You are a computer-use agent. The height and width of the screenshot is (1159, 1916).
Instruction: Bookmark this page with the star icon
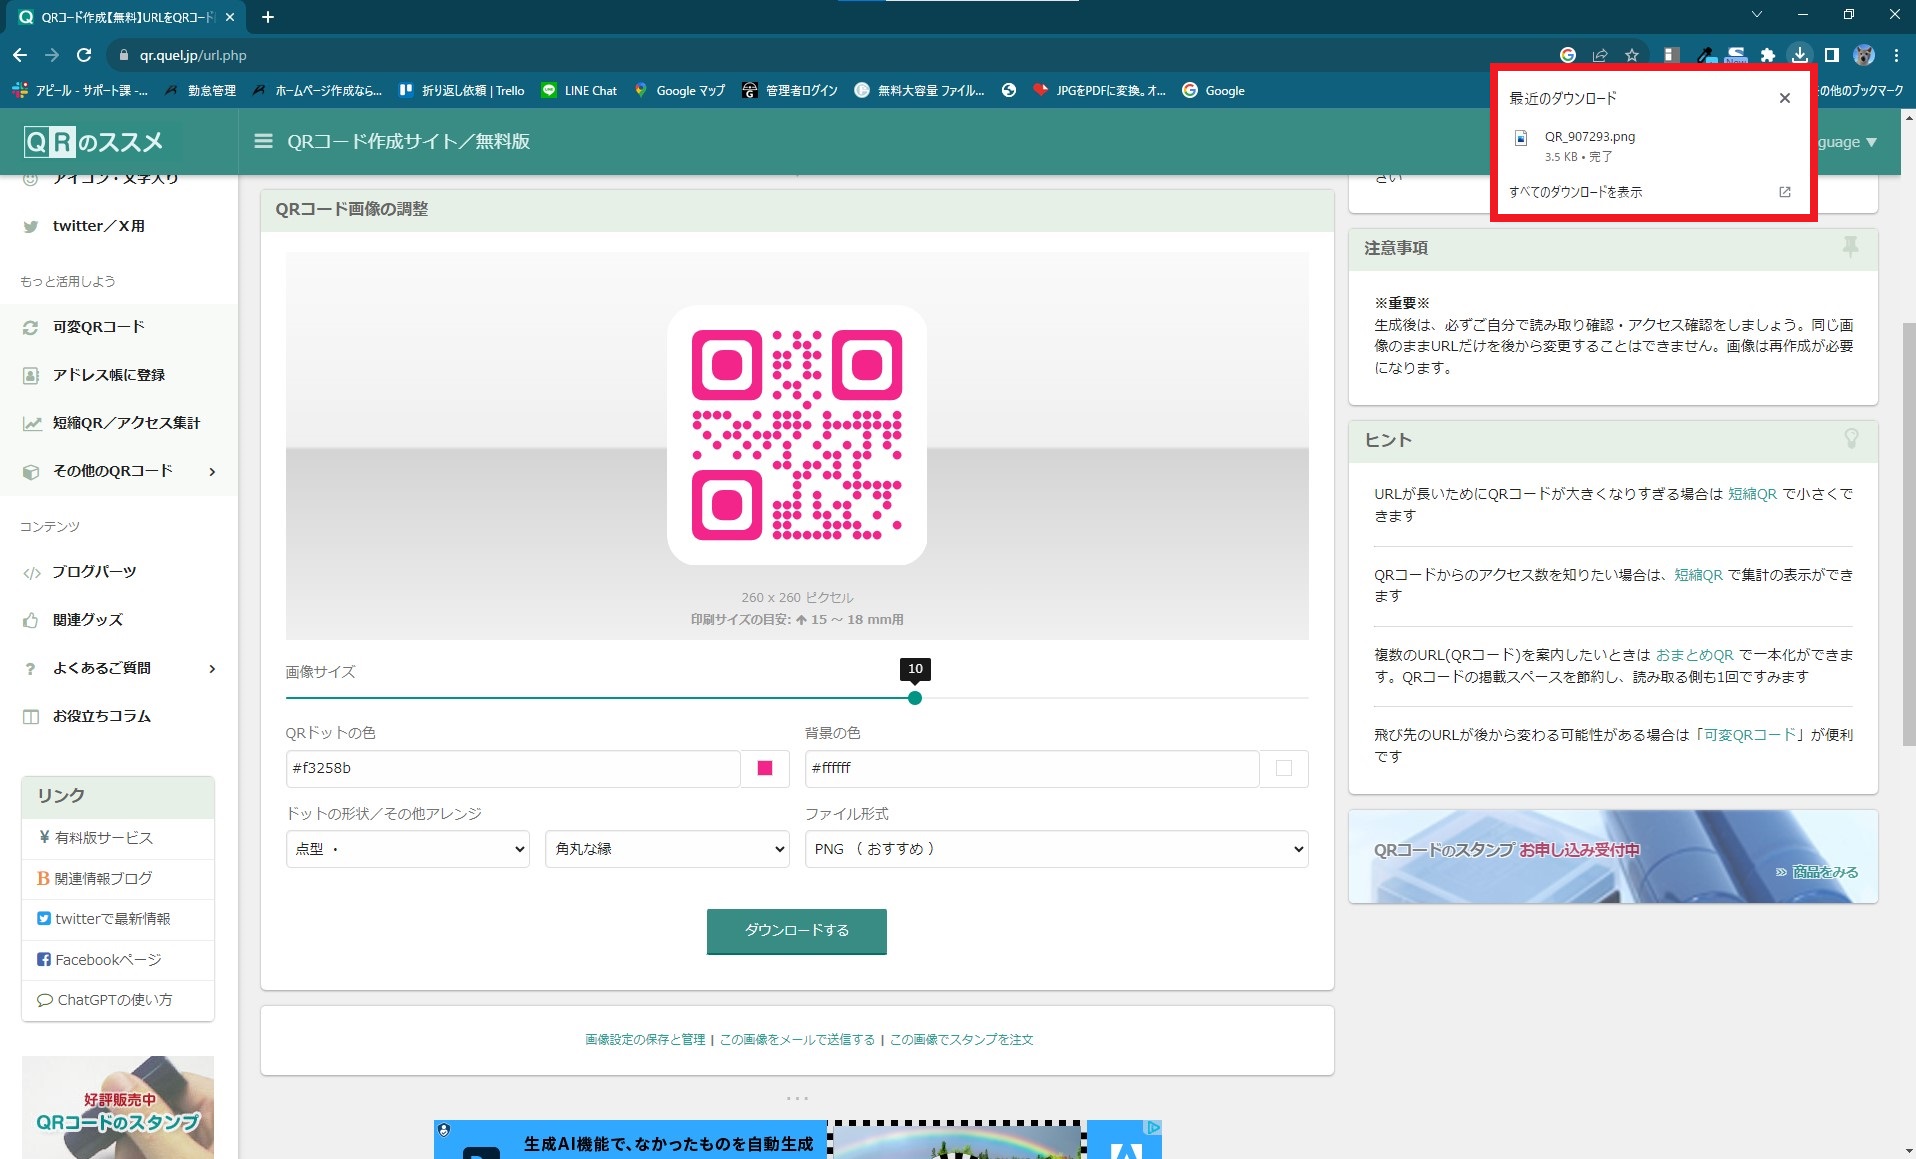coord(1632,55)
